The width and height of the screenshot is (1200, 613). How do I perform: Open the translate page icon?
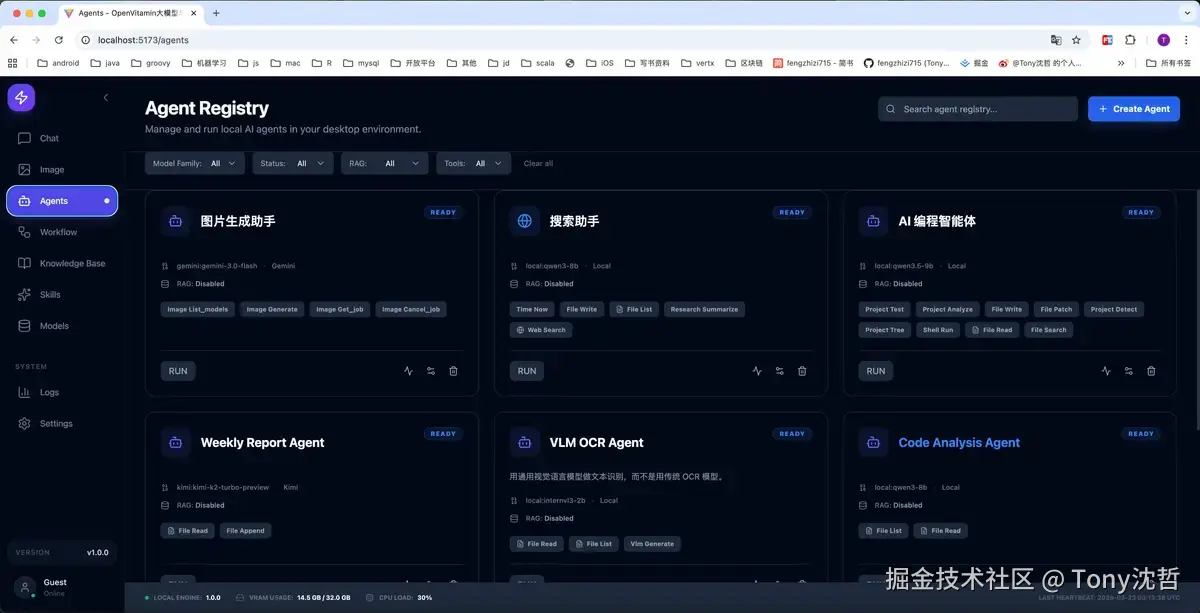(x=1056, y=40)
